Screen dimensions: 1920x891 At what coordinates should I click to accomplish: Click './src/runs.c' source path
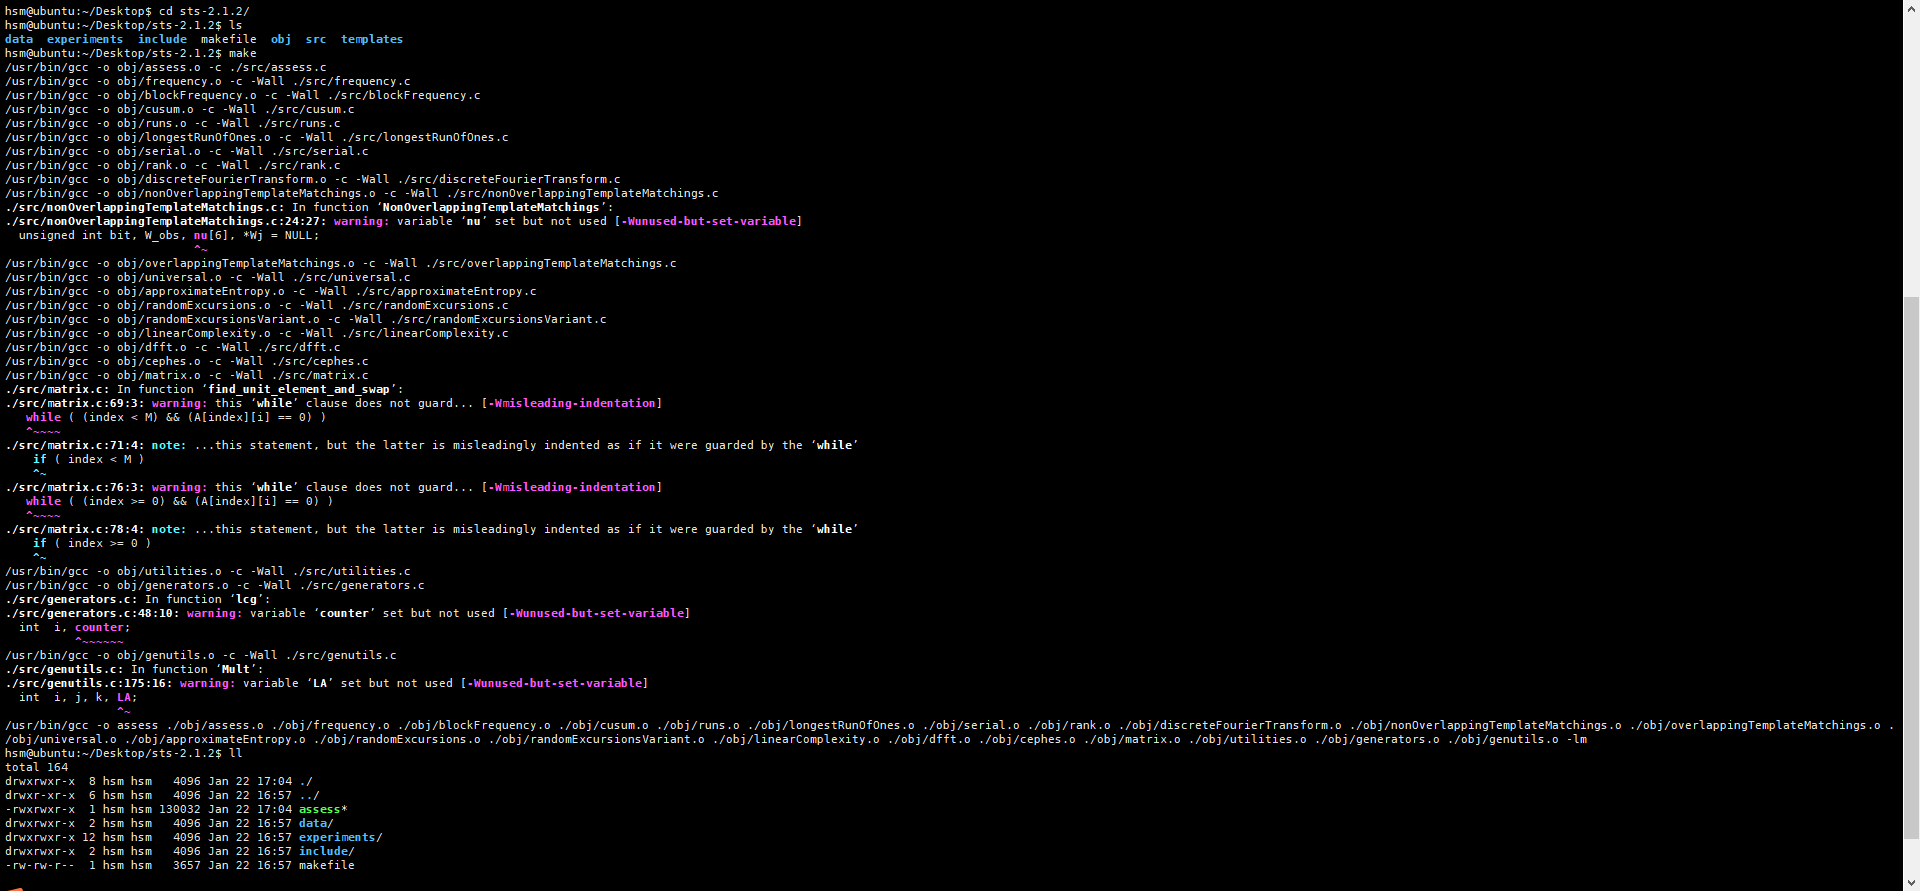[299, 123]
